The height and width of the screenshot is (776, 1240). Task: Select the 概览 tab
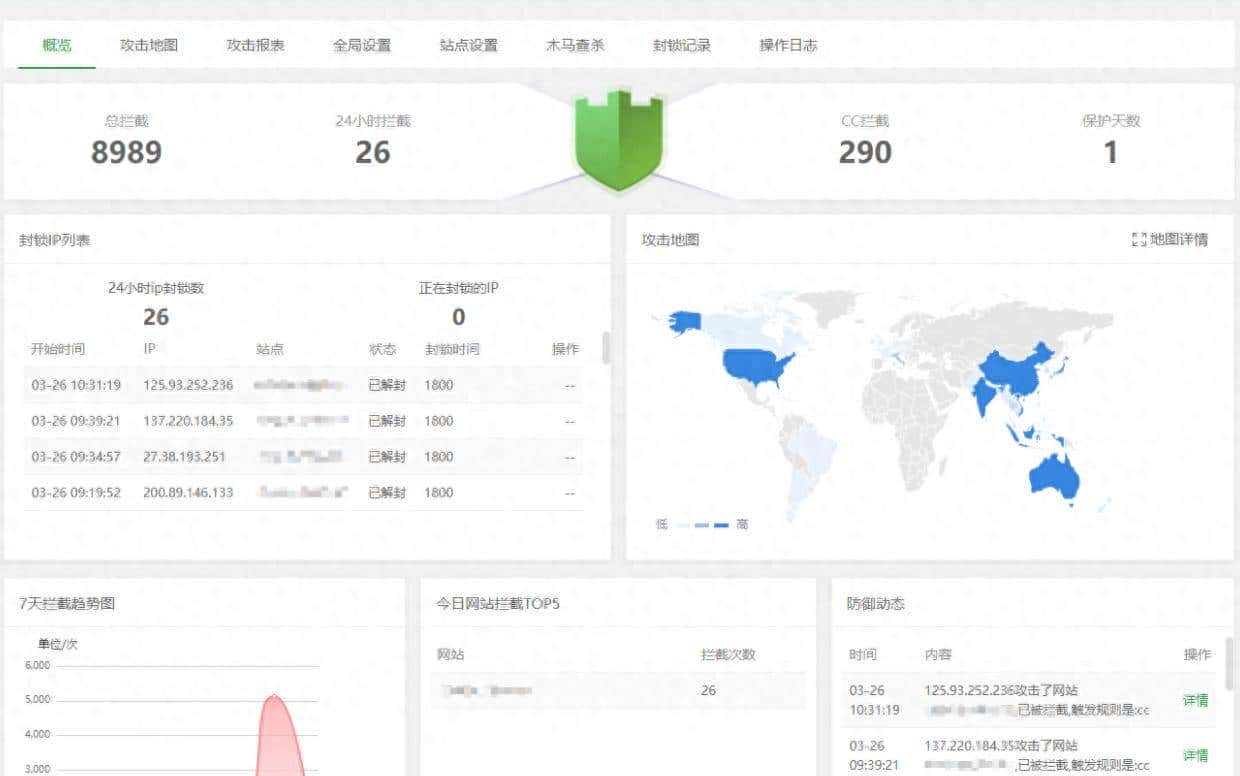click(55, 45)
